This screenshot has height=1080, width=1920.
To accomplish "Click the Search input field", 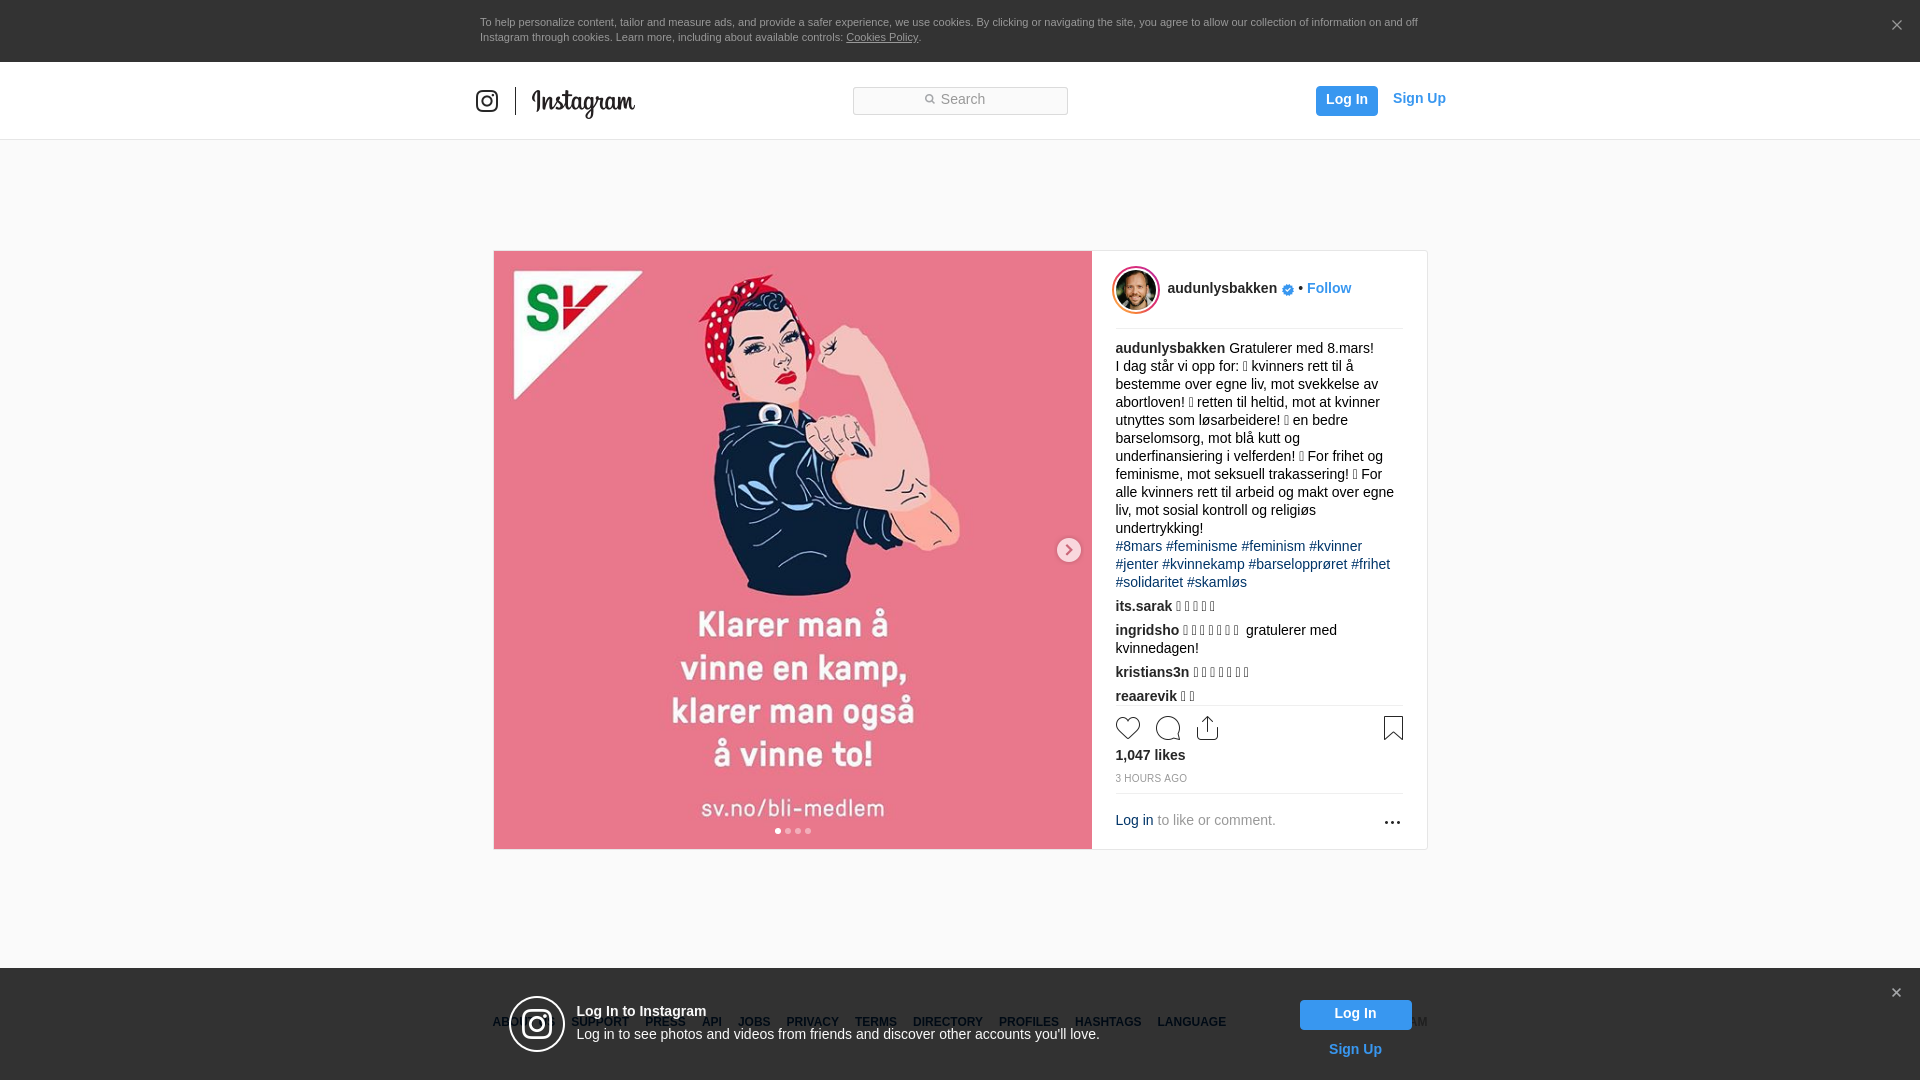I will click(x=960, y=100).
